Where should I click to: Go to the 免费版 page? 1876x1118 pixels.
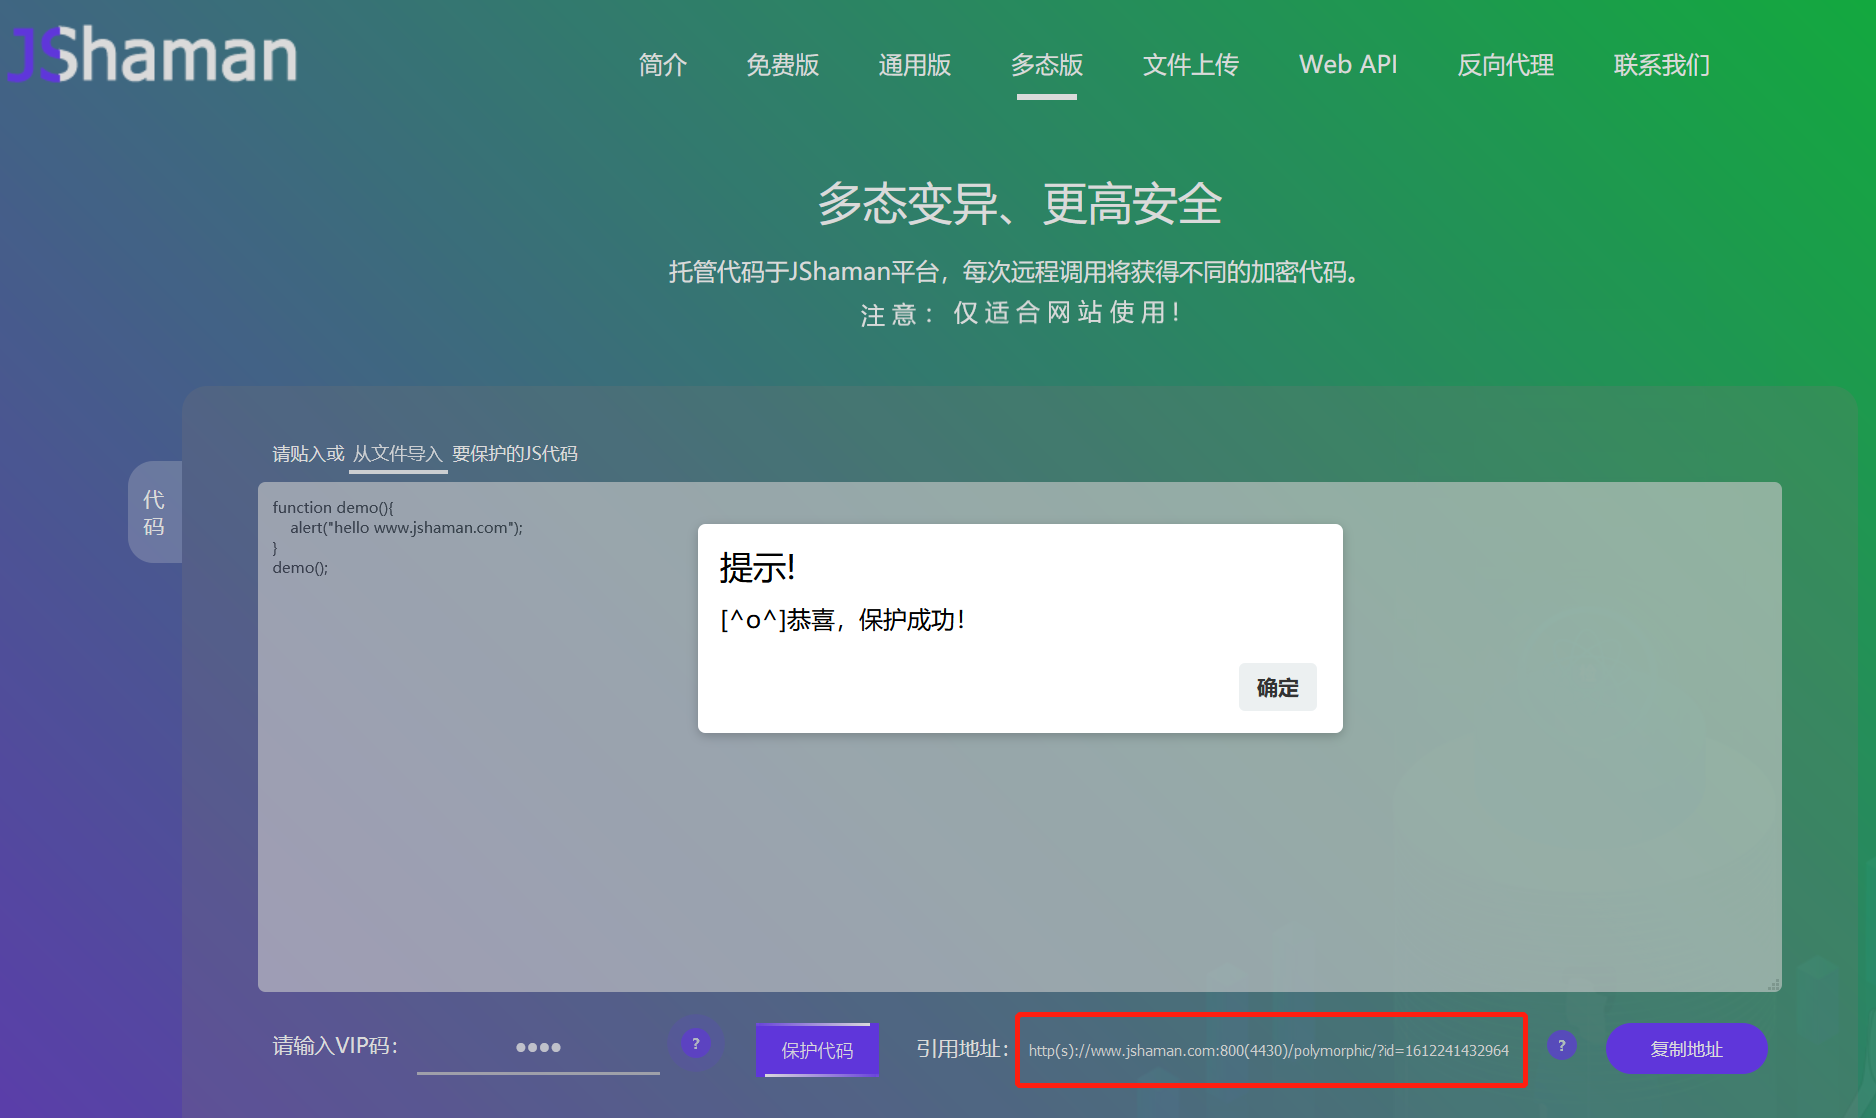783,65
